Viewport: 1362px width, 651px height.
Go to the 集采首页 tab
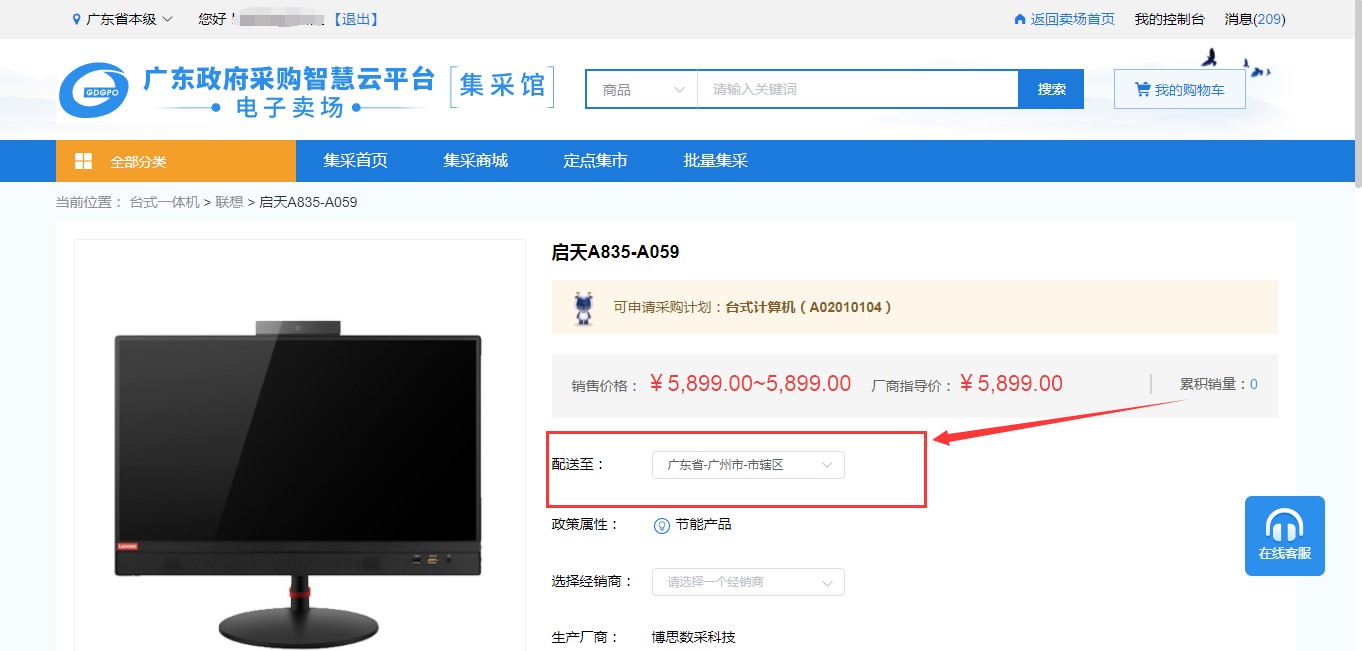tap(355, 161)
